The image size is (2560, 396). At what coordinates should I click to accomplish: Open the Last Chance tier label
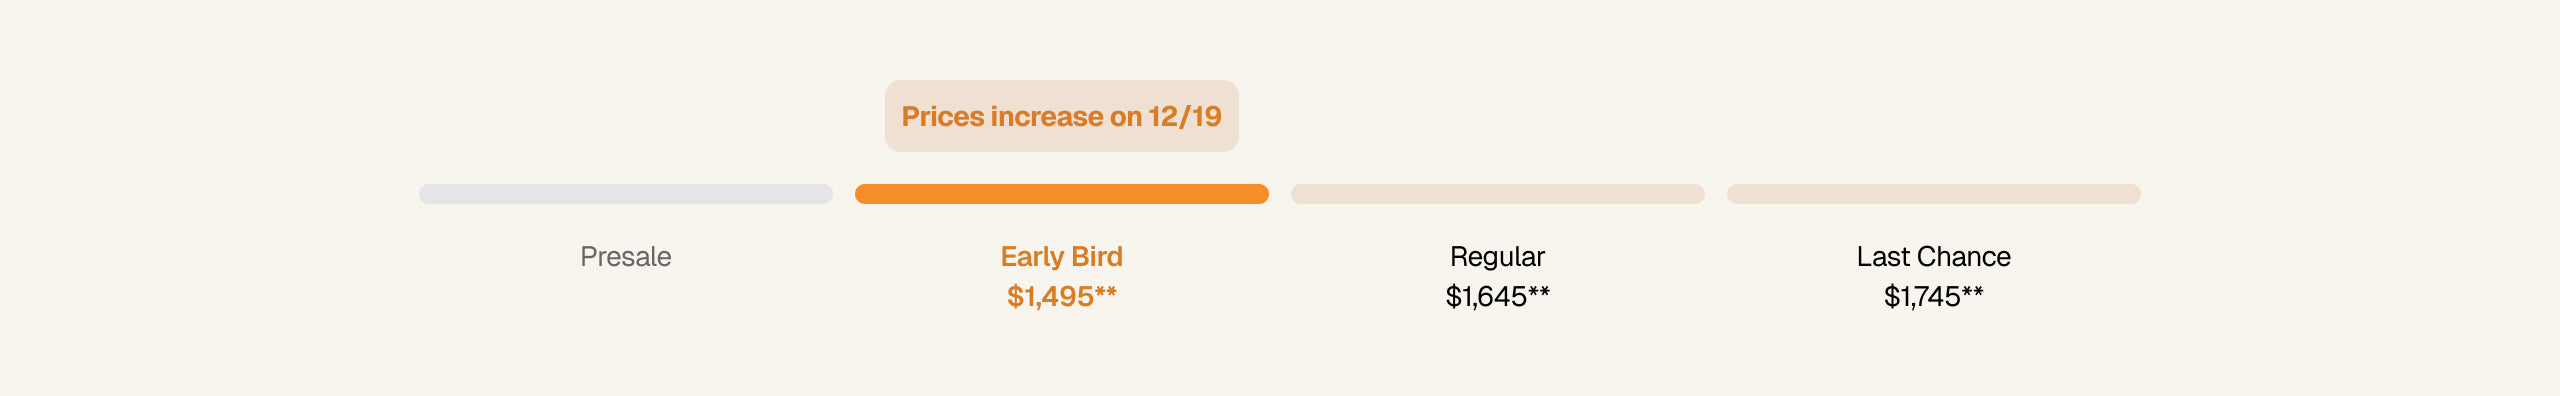pyautogui.click(x=1934, y=257)
